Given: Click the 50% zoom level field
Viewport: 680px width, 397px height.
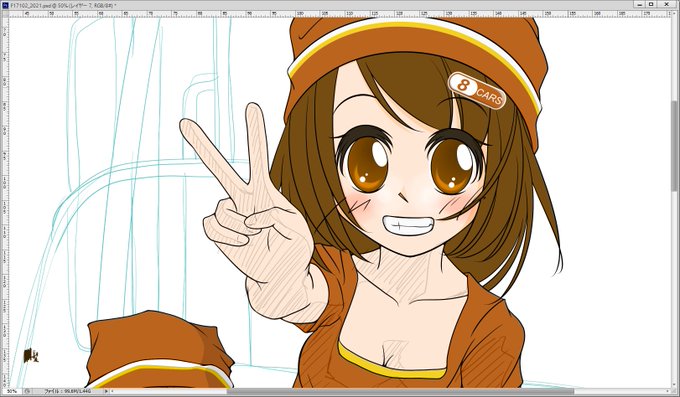Looking at the screenshot, I should (12, 391).
